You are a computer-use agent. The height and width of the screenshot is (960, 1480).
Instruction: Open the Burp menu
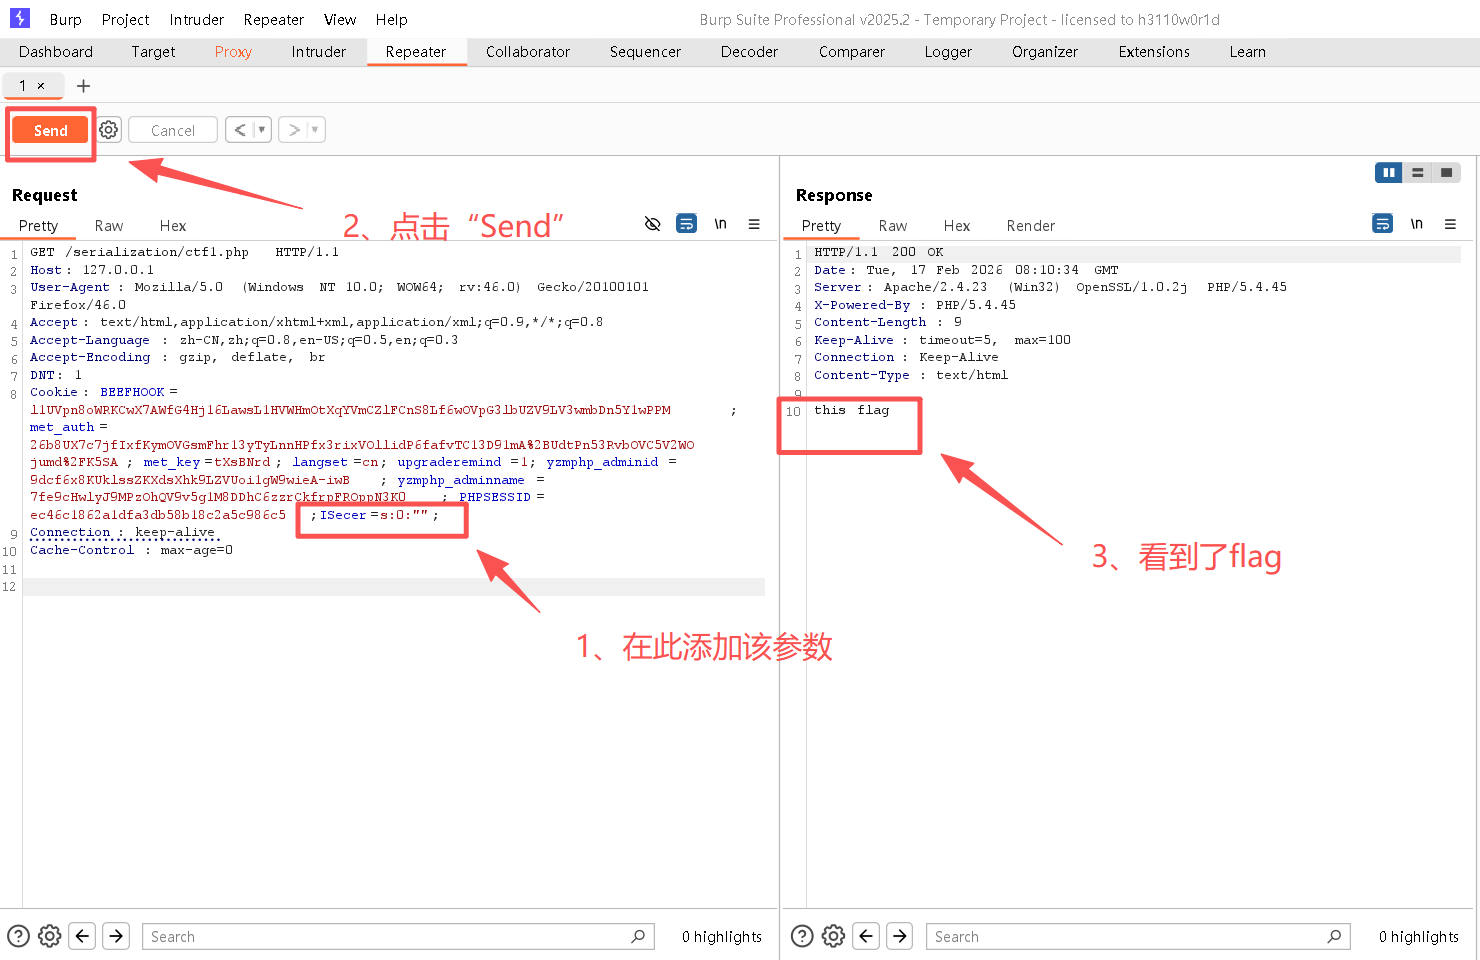pos(65,19)
